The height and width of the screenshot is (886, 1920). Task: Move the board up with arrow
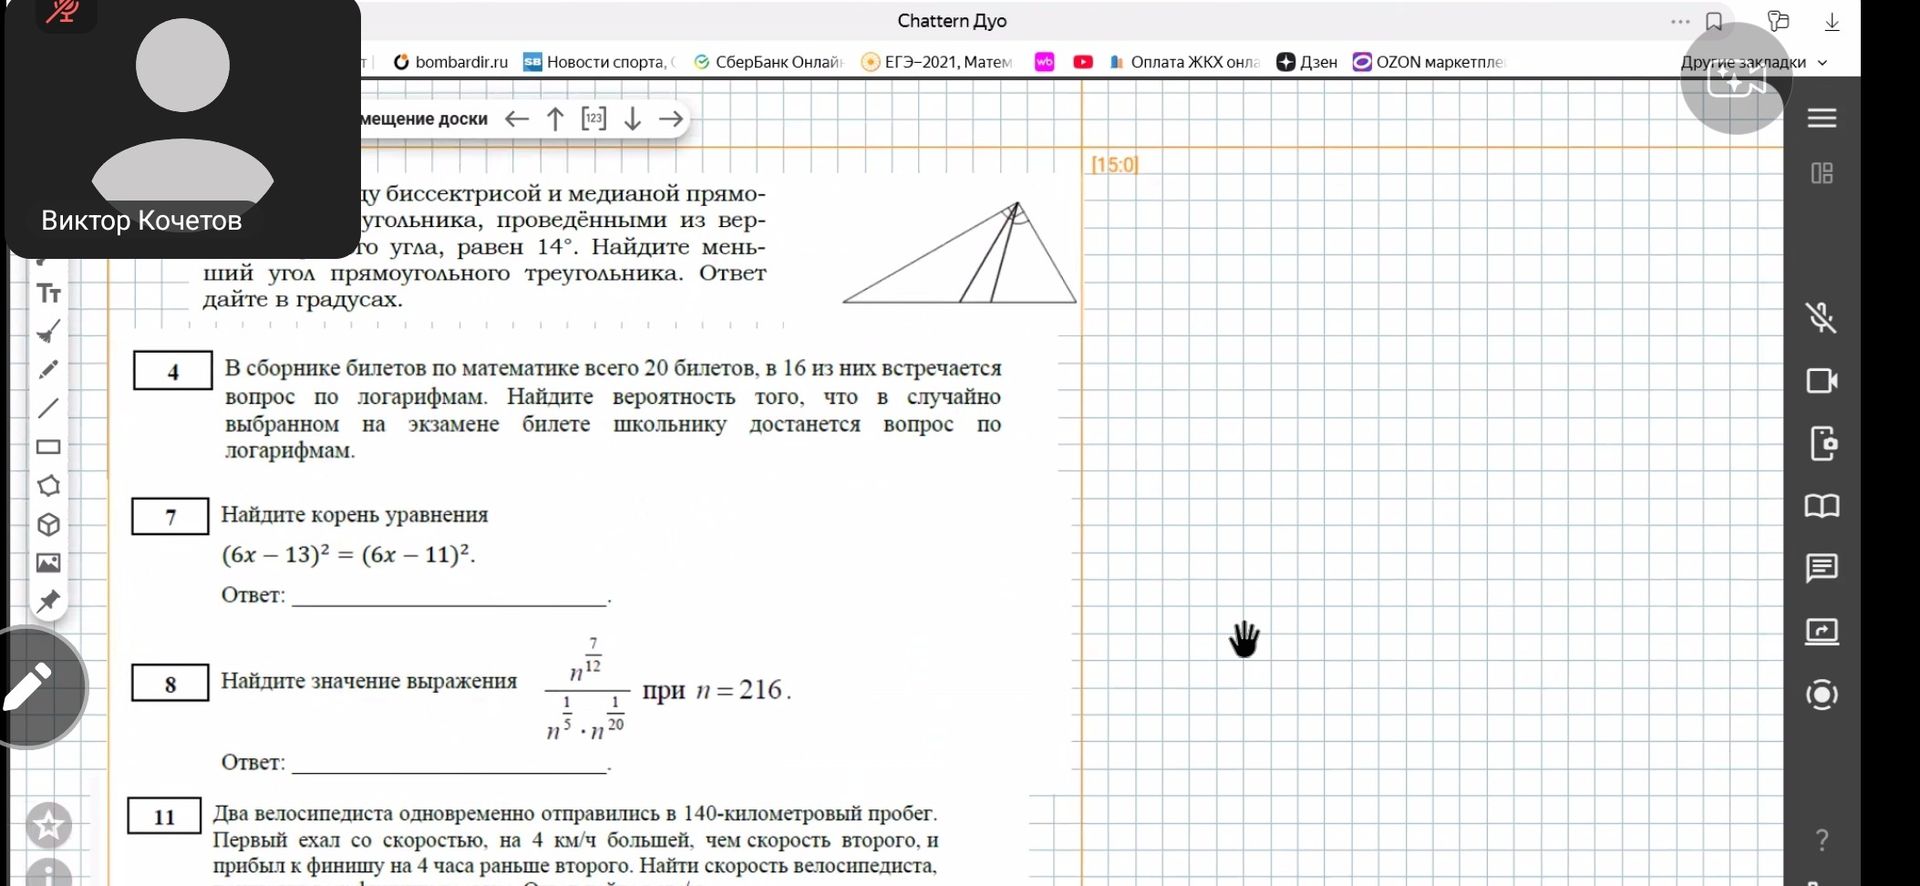[x=555, y=119]
